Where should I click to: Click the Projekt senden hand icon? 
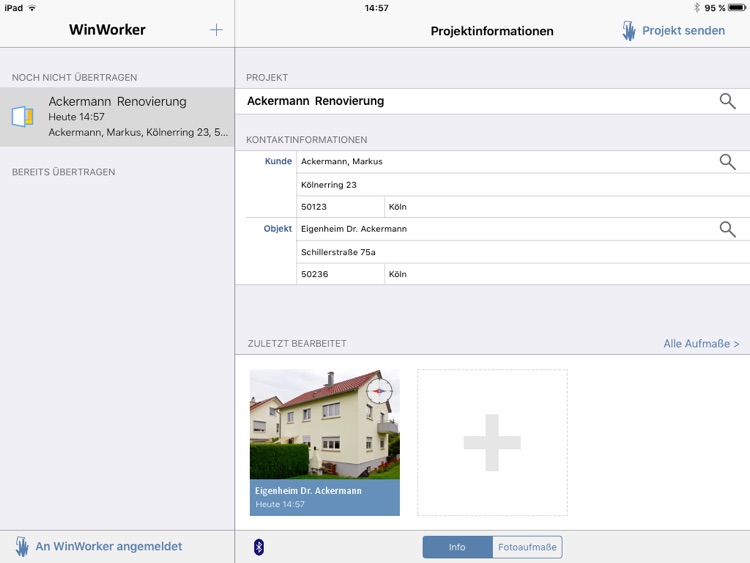click(629, 31)
